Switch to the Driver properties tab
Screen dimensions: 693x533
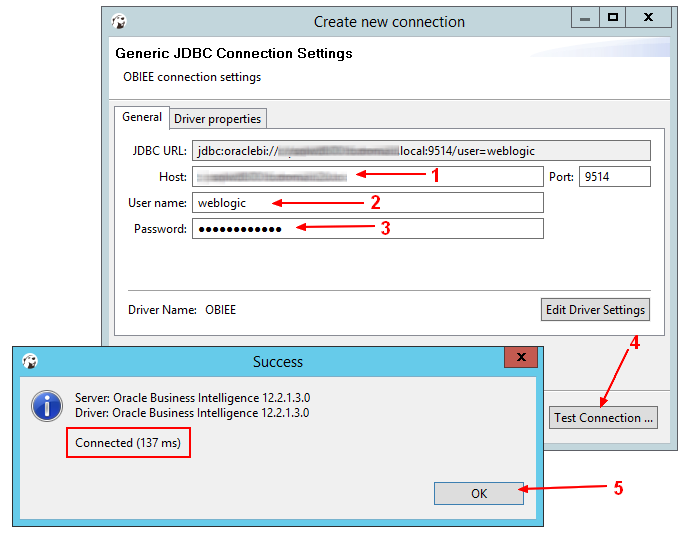[217, 118]
